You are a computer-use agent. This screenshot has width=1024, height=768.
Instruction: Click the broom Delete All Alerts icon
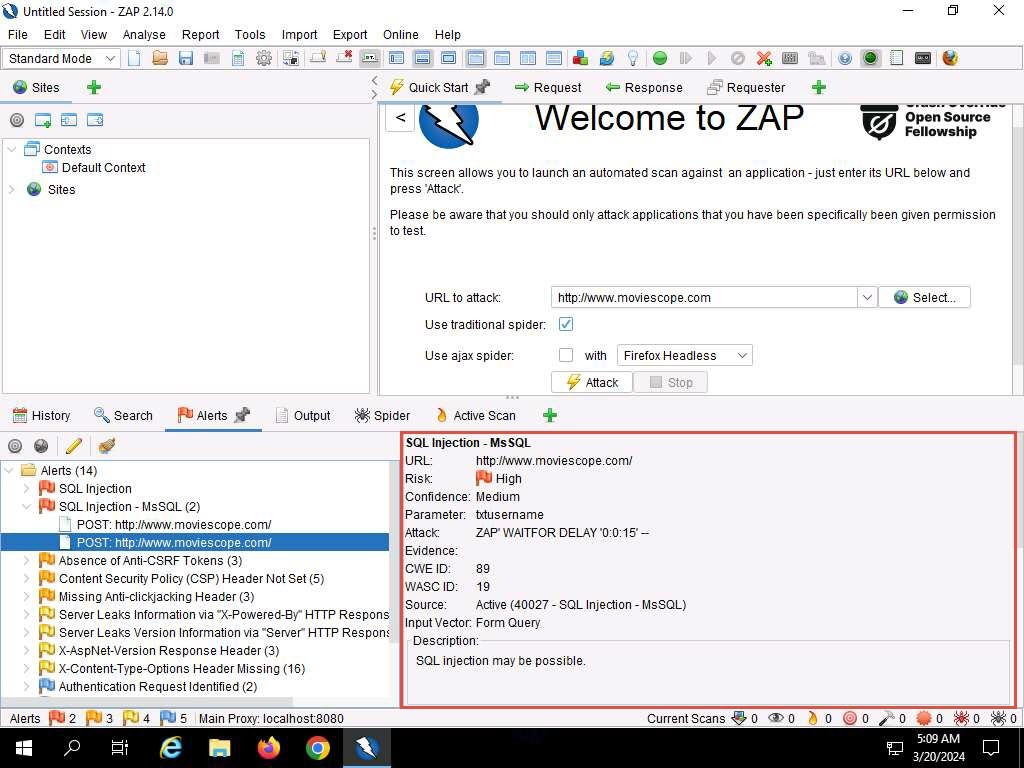107,446
